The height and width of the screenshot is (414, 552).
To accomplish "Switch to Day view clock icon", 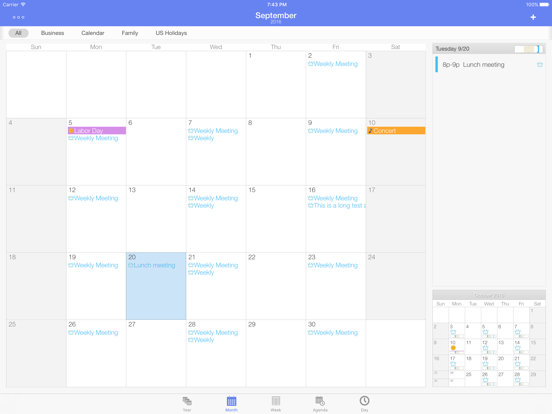I will 364,403.
